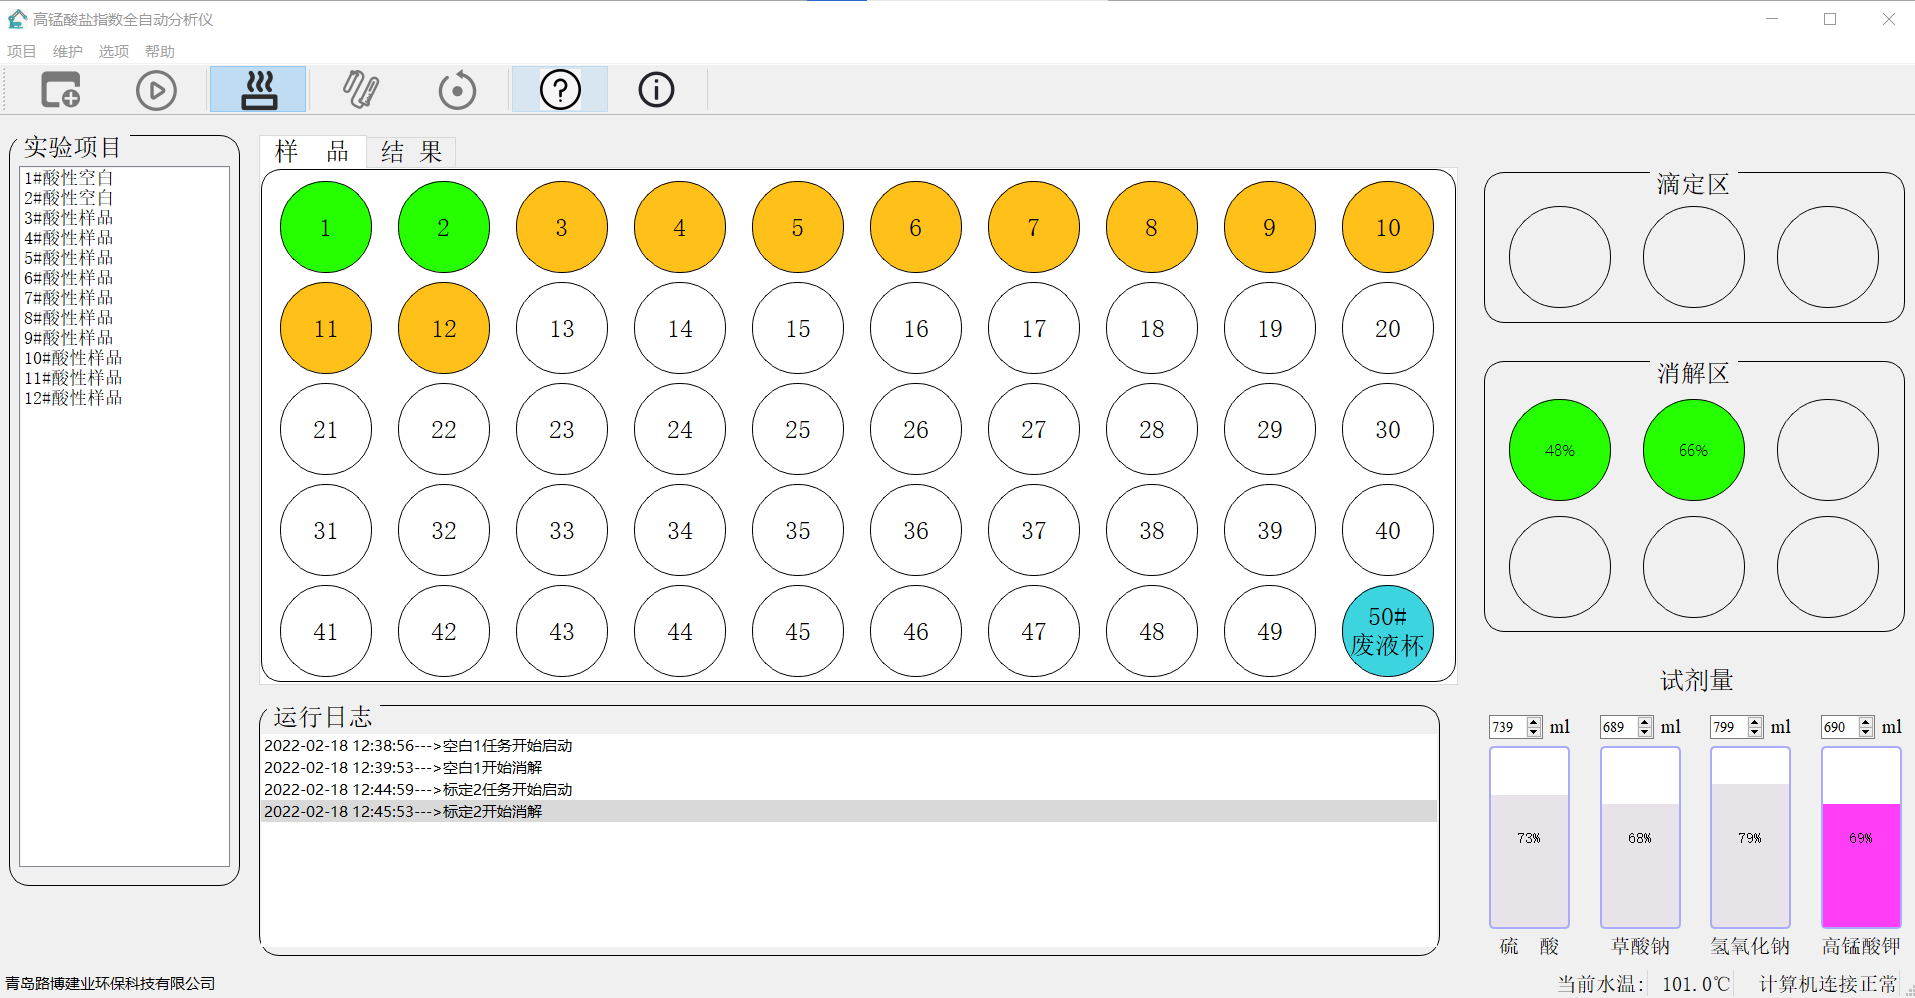Click the test tube toolbar icon
The image size is (1915, 998).
pos(360,90)
